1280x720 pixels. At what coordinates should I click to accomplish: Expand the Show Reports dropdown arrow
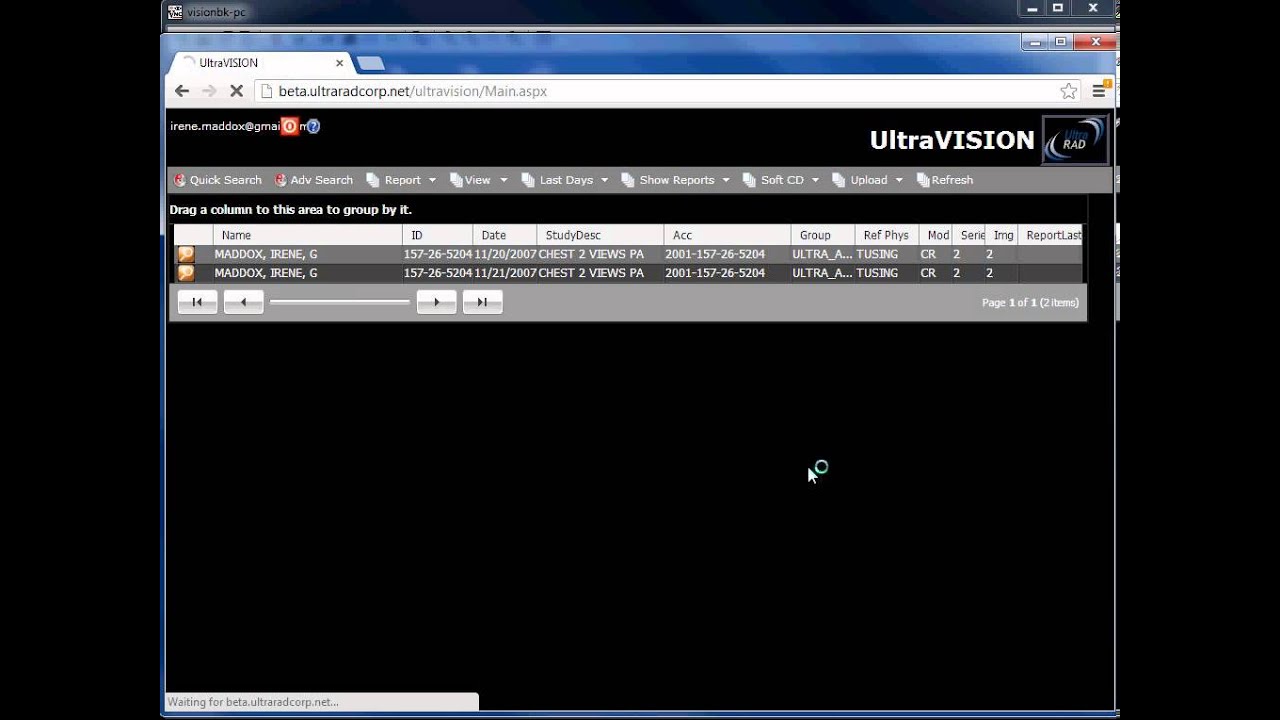(x=725, y=180)
